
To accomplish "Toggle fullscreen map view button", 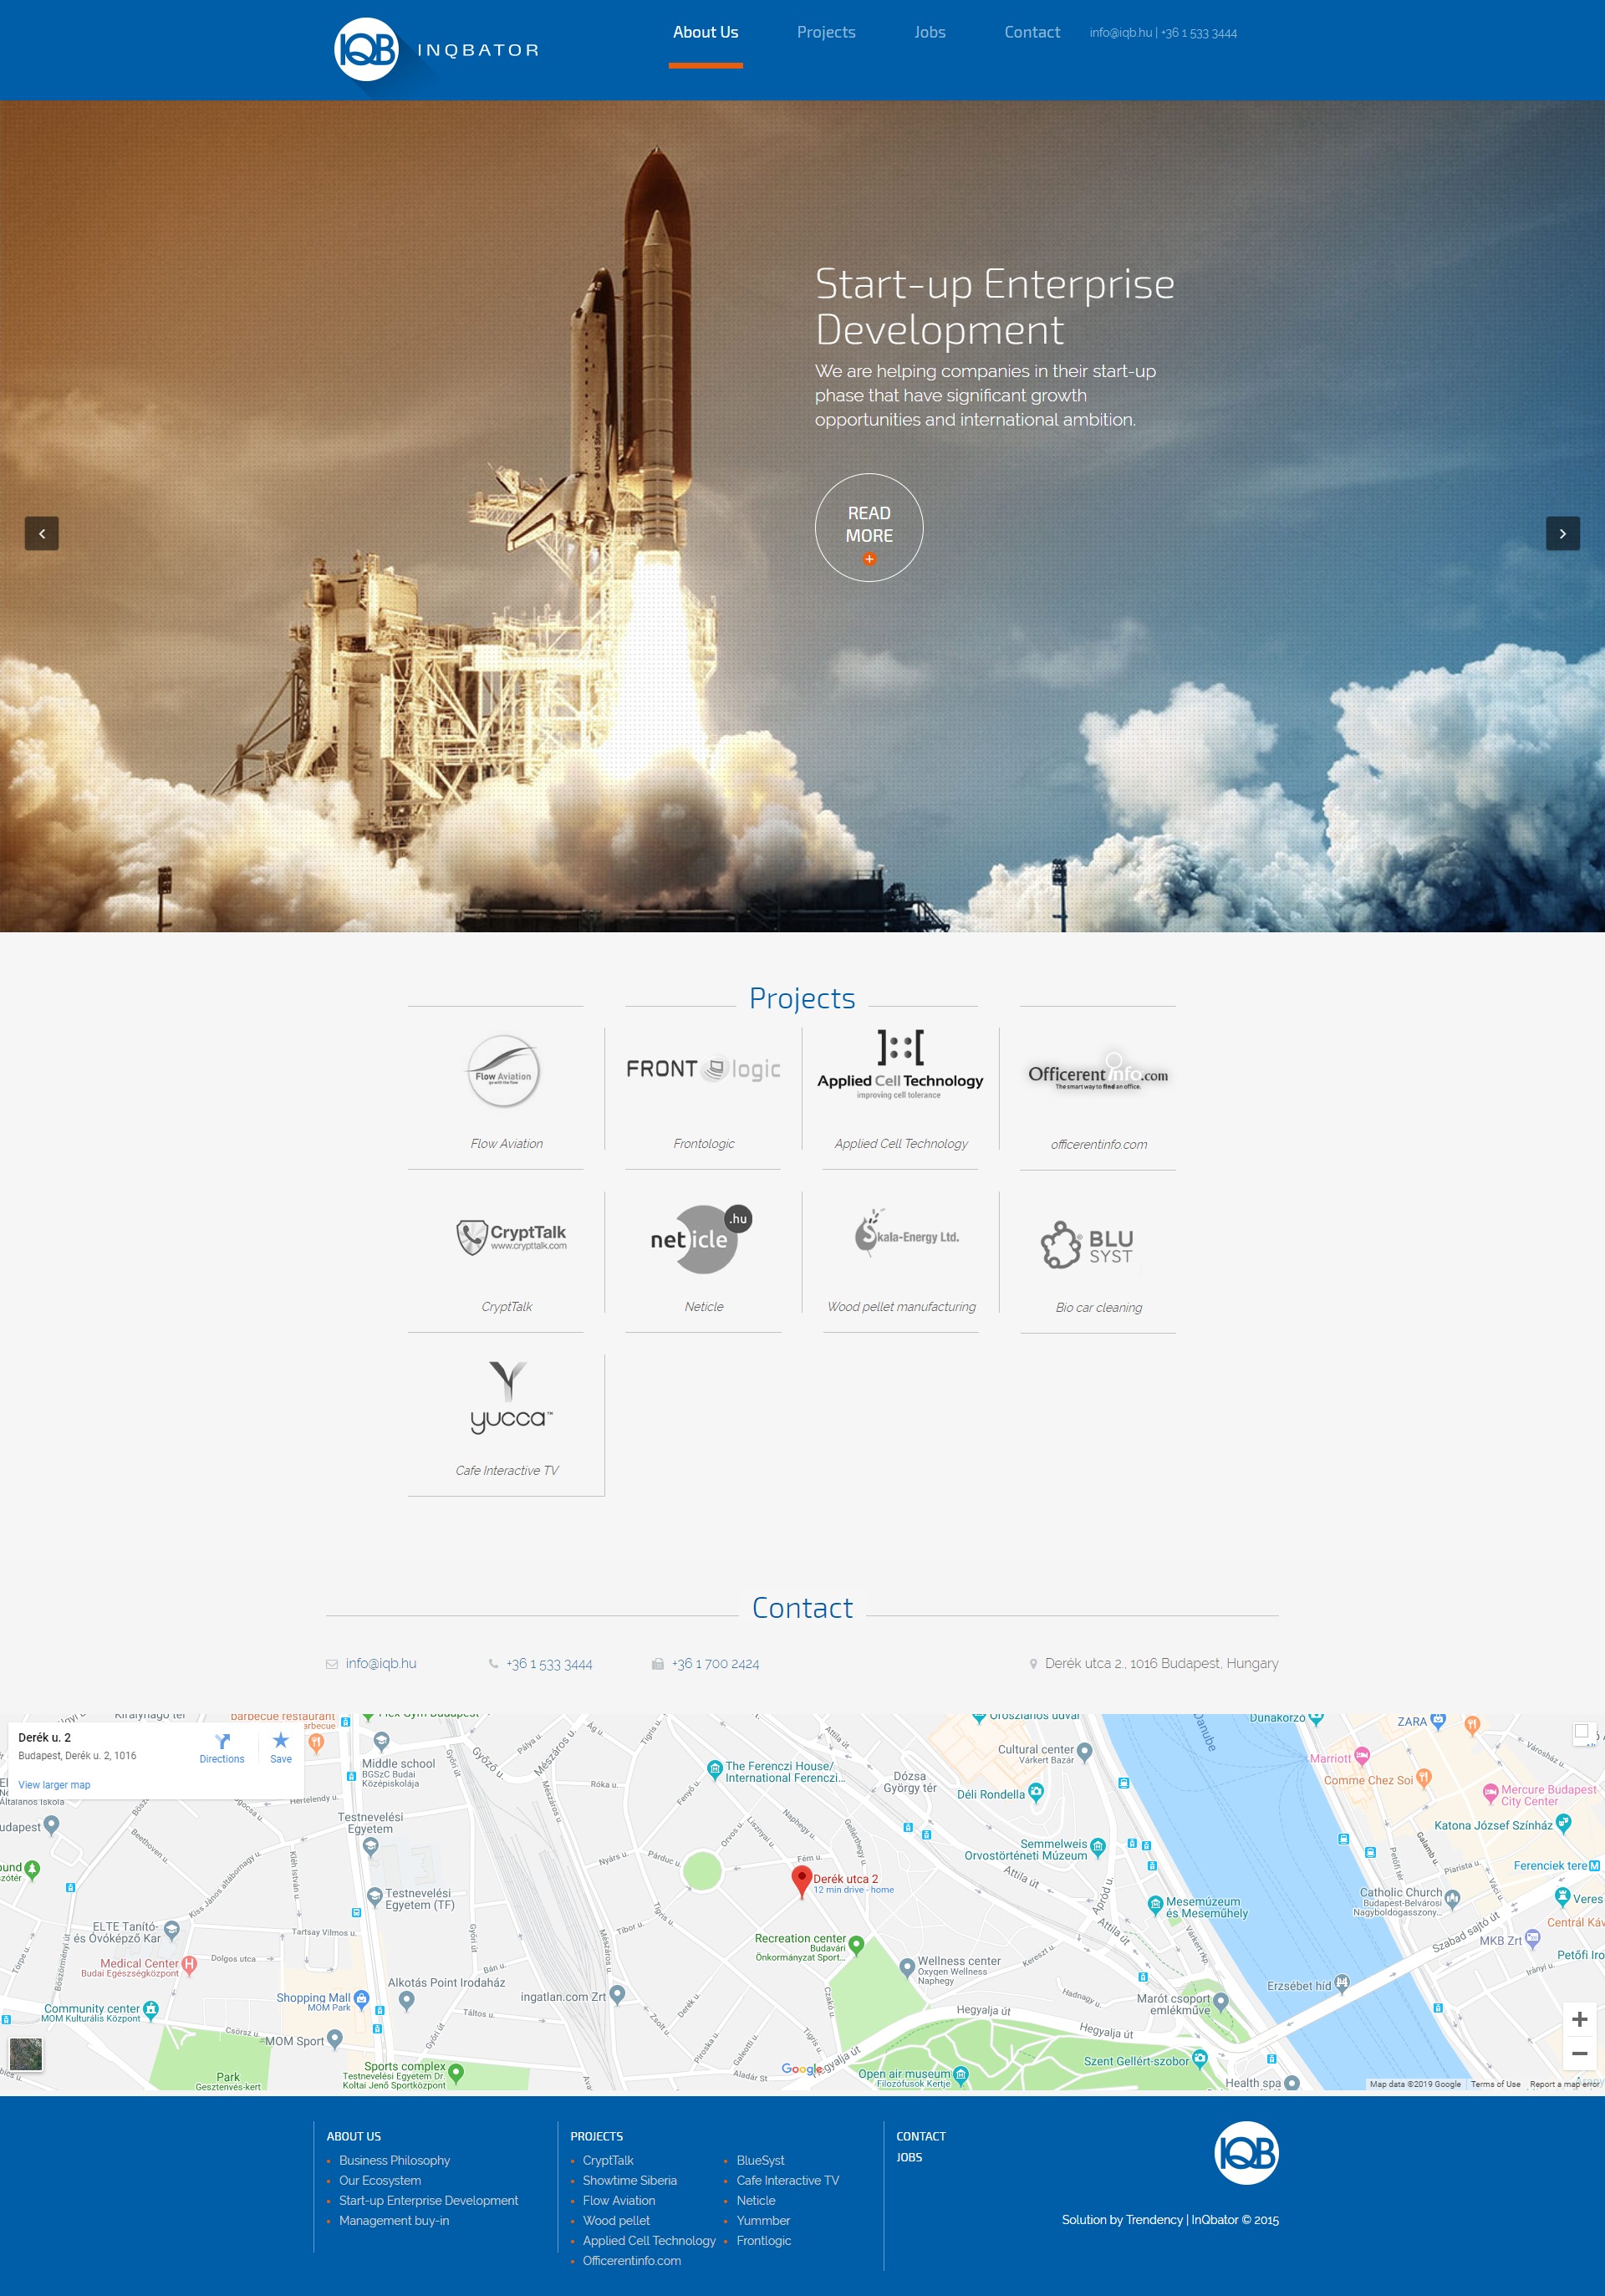I will tap(1581, 1731).
